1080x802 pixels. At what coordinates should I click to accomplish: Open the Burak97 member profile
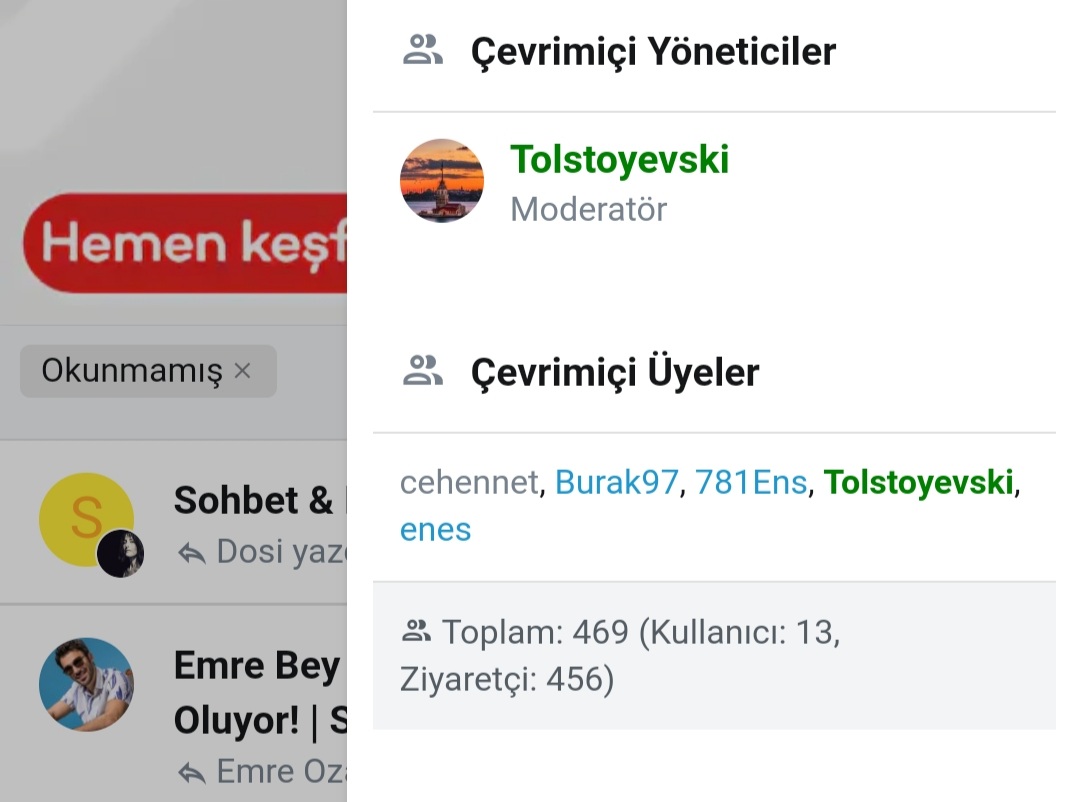click(x=616, y=483)
